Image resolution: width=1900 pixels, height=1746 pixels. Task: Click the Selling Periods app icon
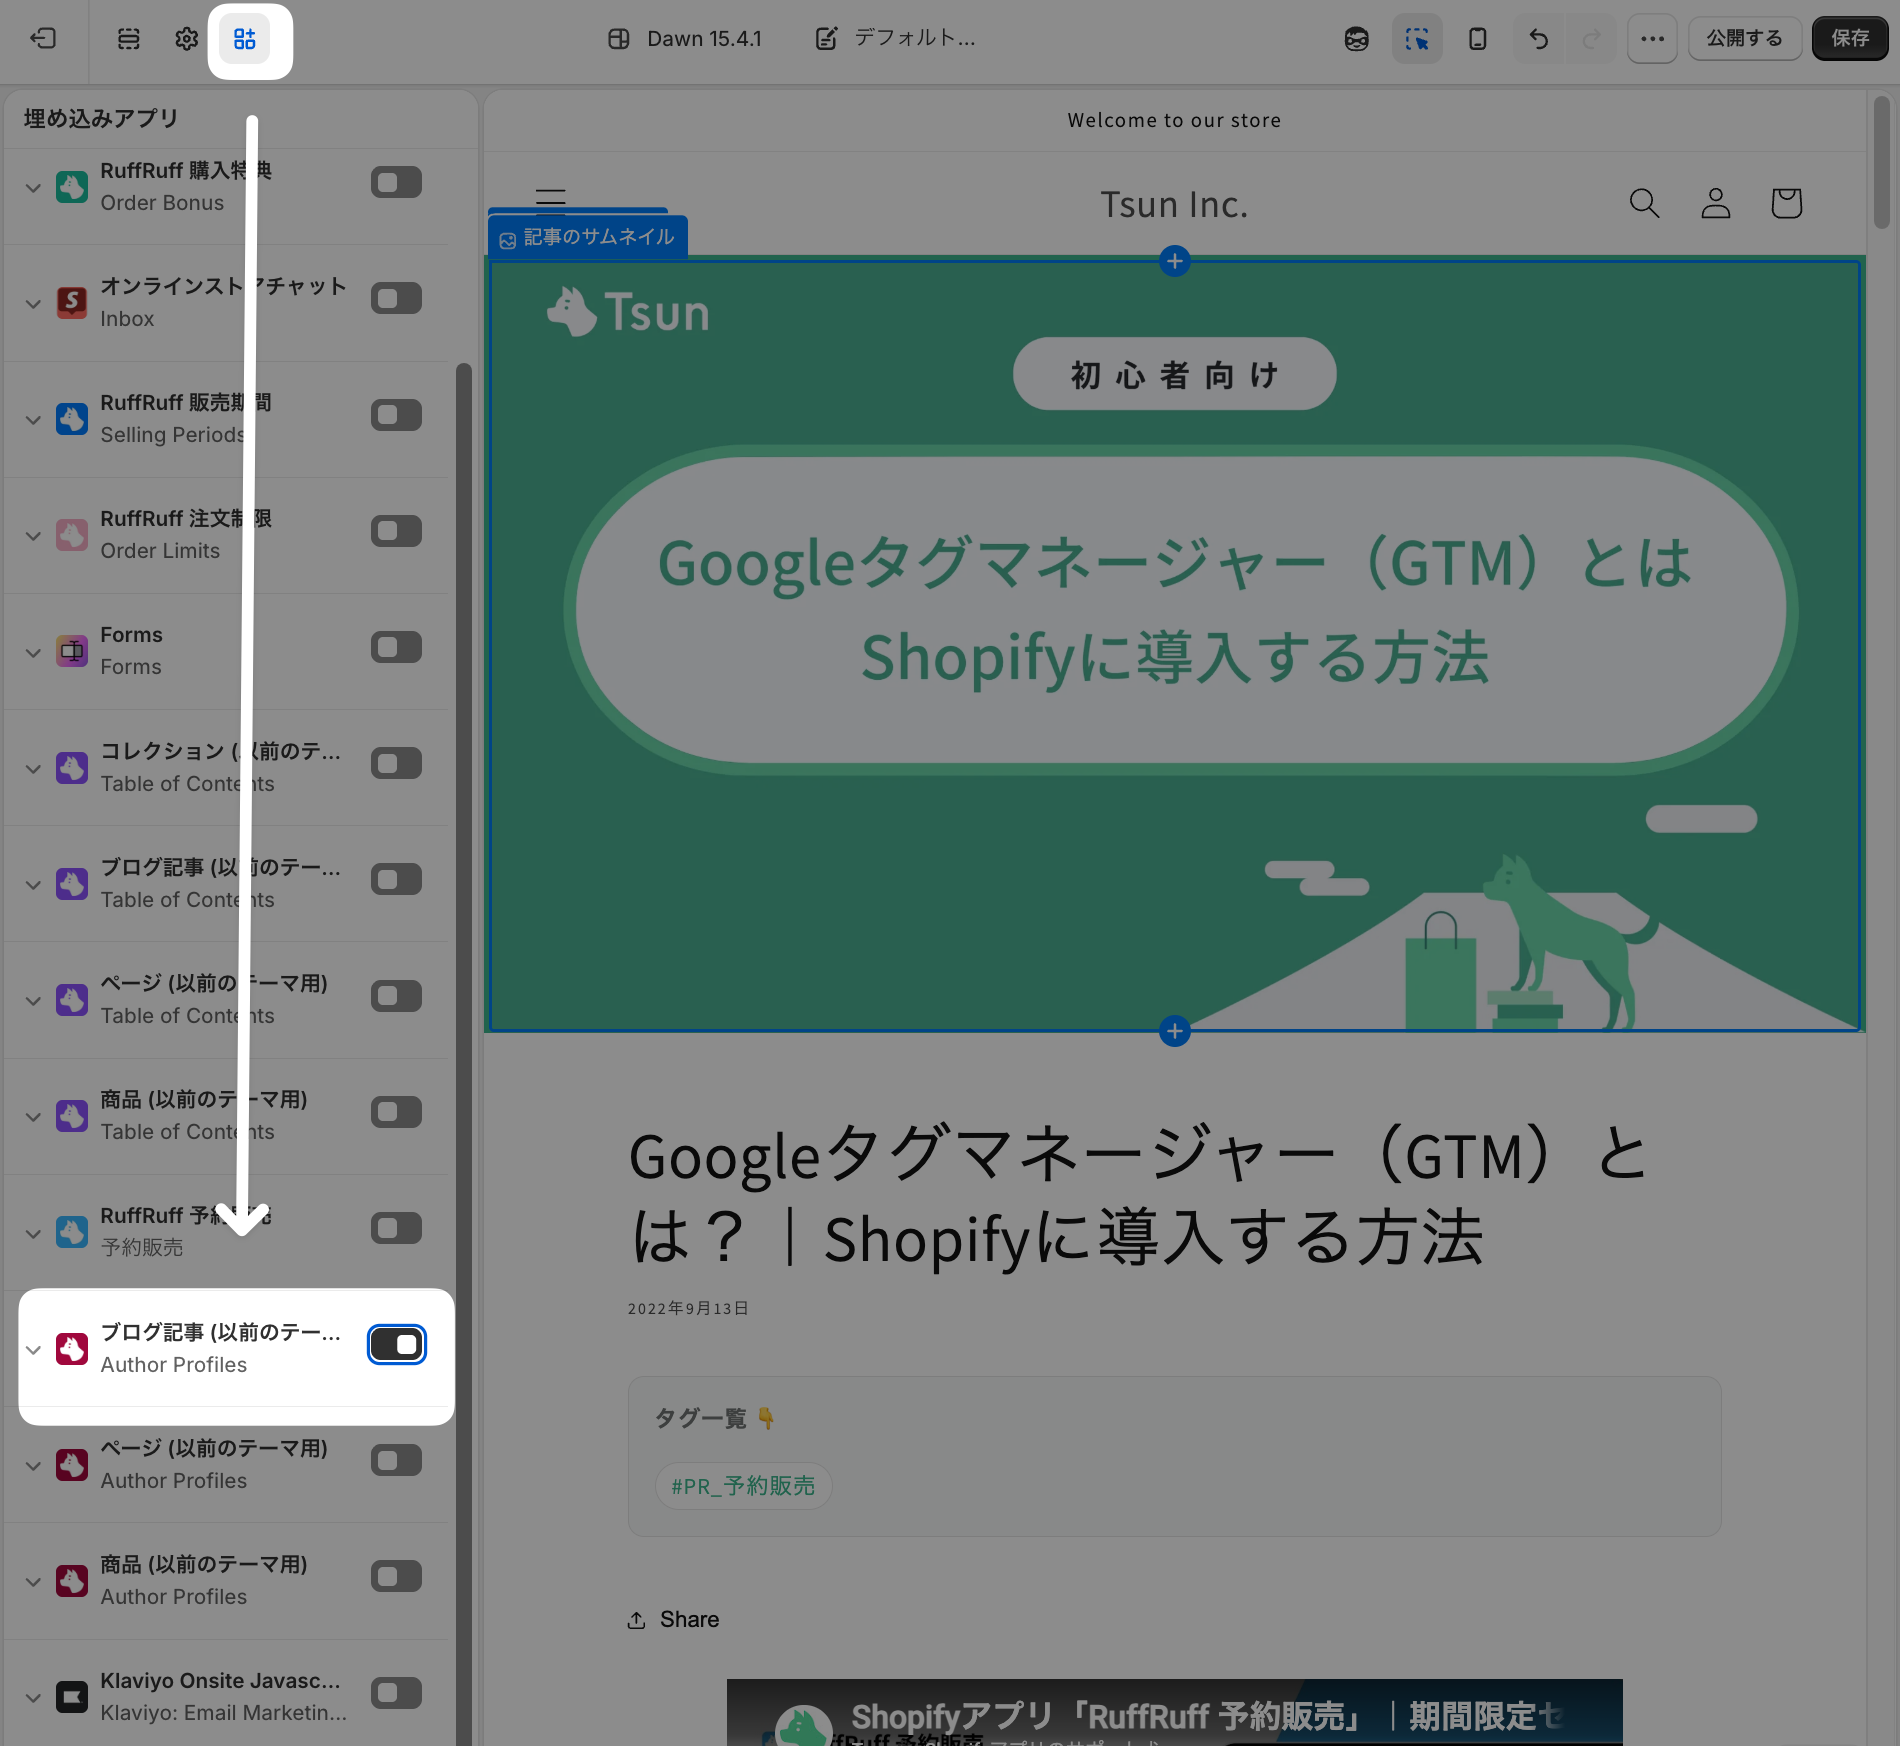[72, 419]
